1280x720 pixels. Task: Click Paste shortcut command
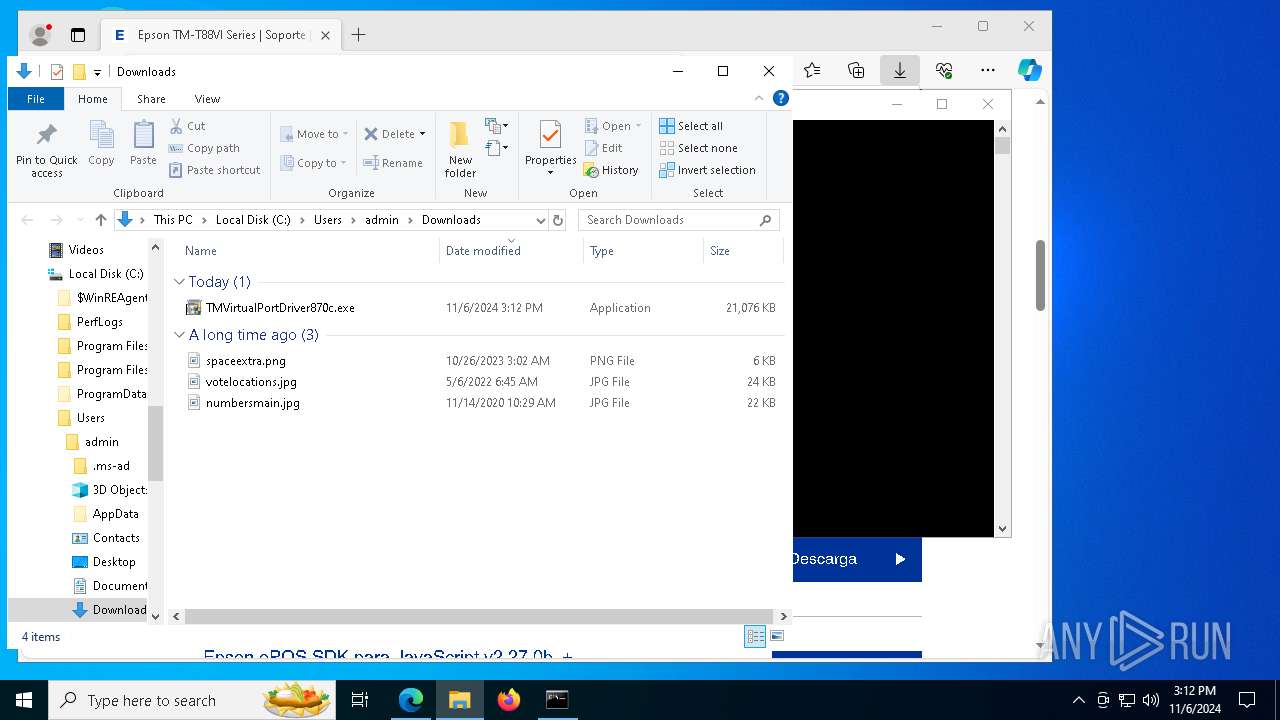coord(214,170)
